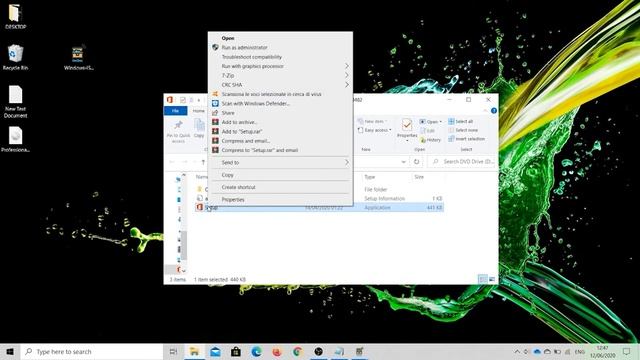Click the Add to archive icon
Image resolution: width=640 pixels, height=360 pixels.
(215, 122)
